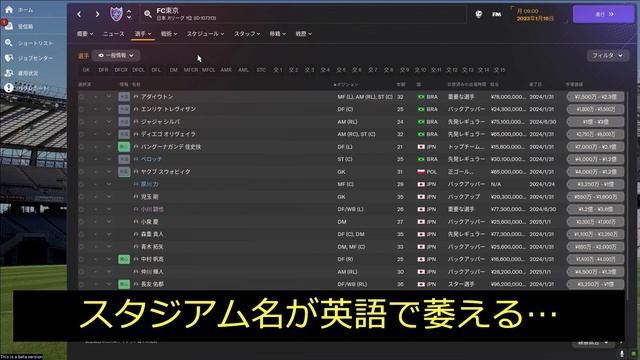Expand the row chevron for 長友 佑都
Screen dimensions: 640x360
point(109,284)
